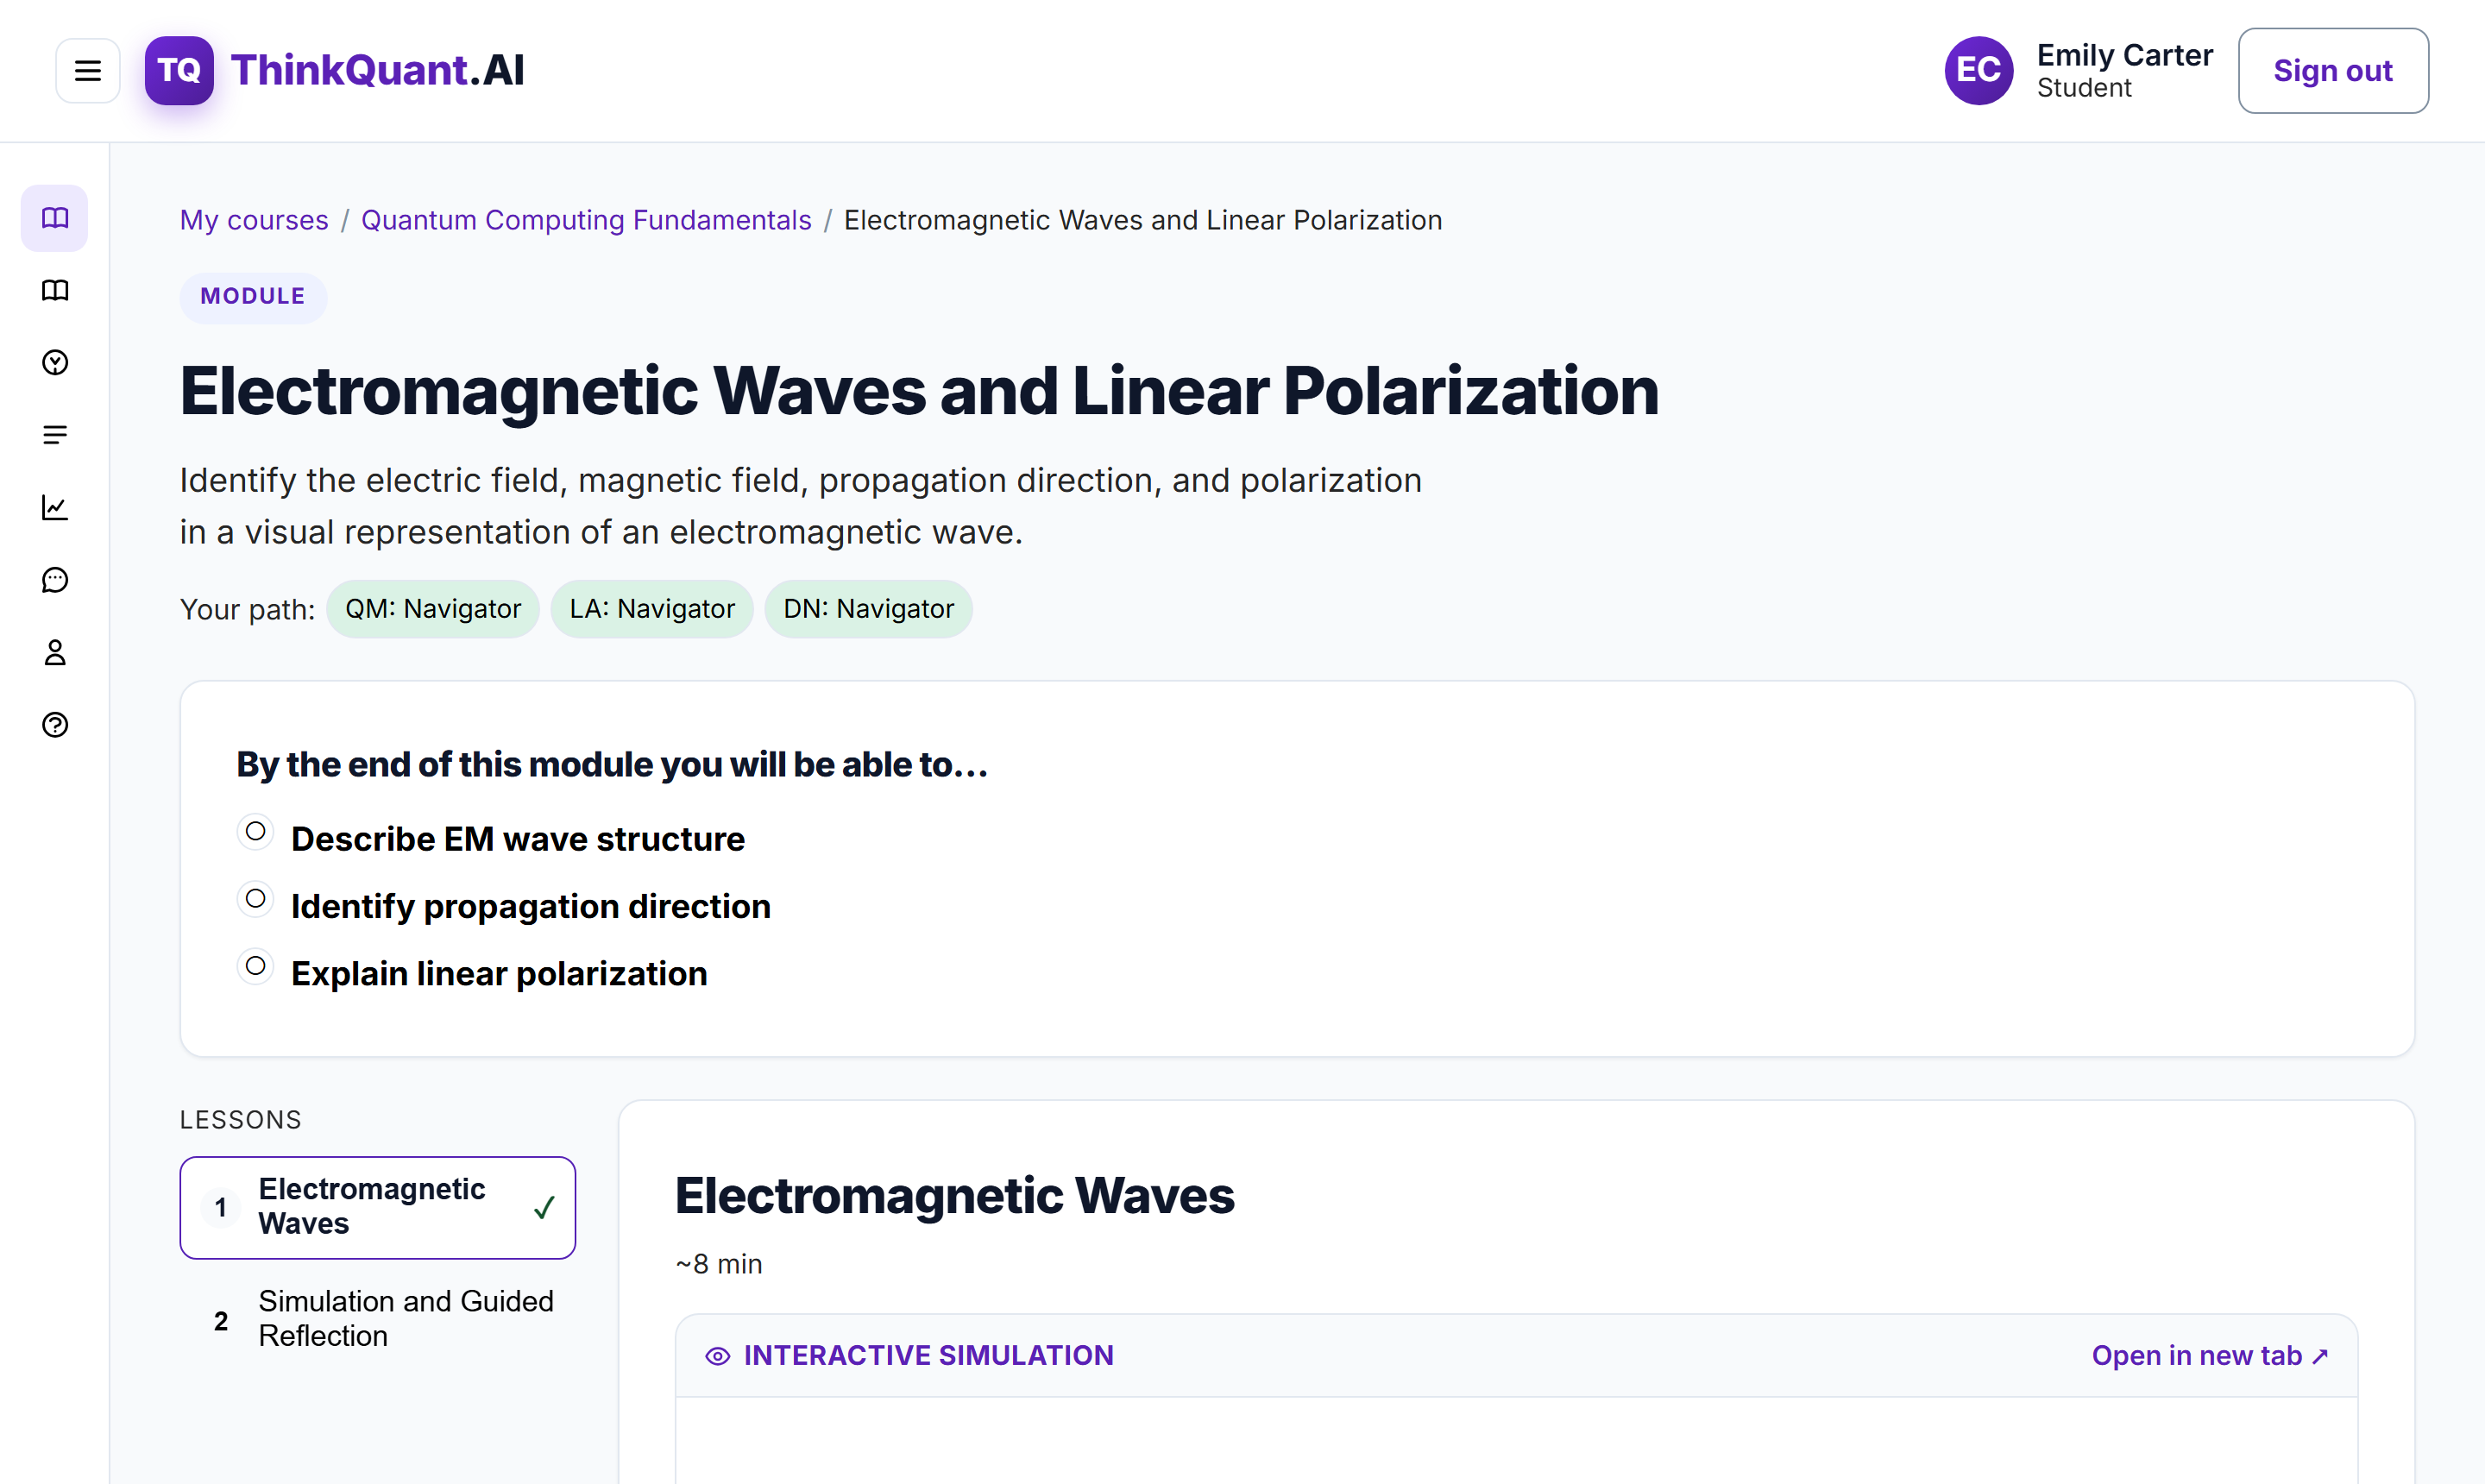Open the question mark help sidebar icon
This screenshot has width=2485, height=1484.
[55, 725]
